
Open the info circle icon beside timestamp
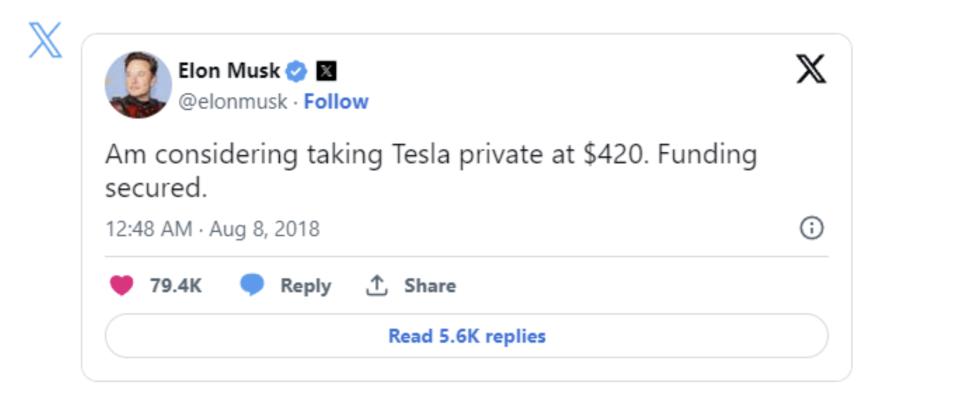pos(812,229)
